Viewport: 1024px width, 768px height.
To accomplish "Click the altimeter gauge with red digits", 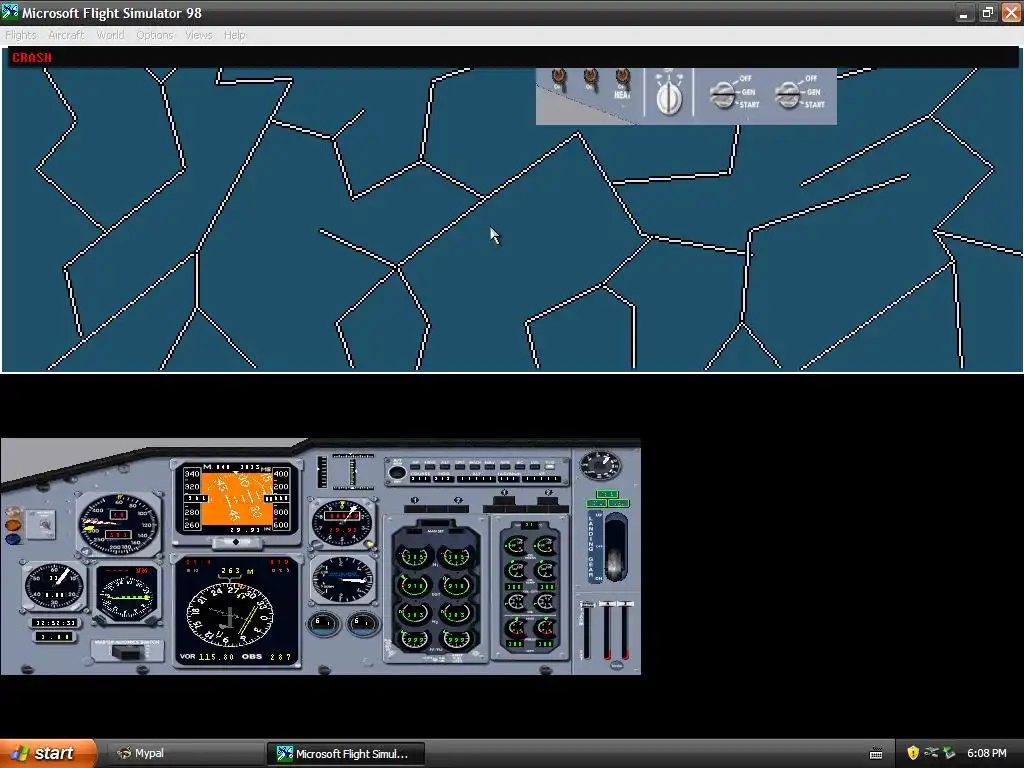I will 342,522.
